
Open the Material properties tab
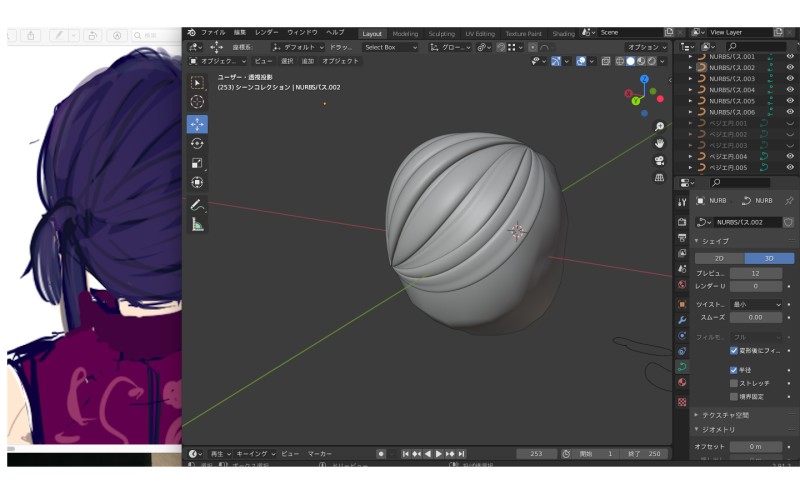pos(682,382)
